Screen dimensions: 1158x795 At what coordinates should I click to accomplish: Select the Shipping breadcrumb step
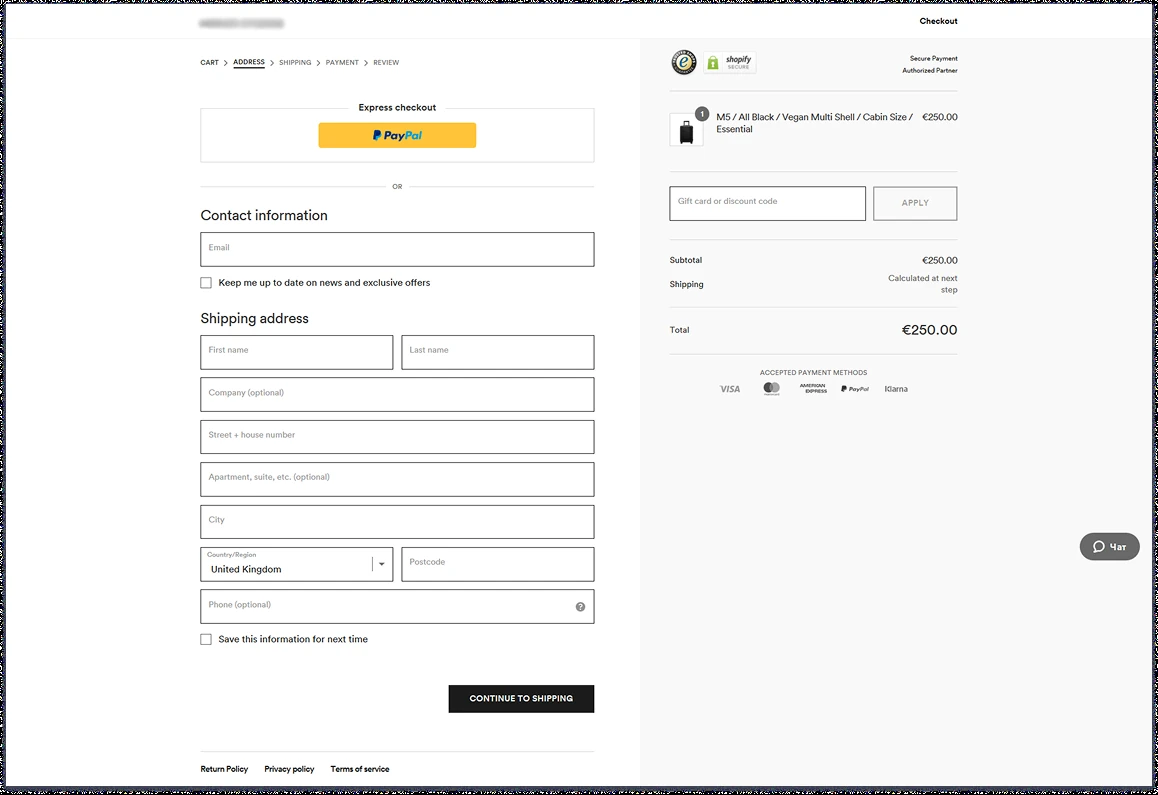(x=295, y=63)
